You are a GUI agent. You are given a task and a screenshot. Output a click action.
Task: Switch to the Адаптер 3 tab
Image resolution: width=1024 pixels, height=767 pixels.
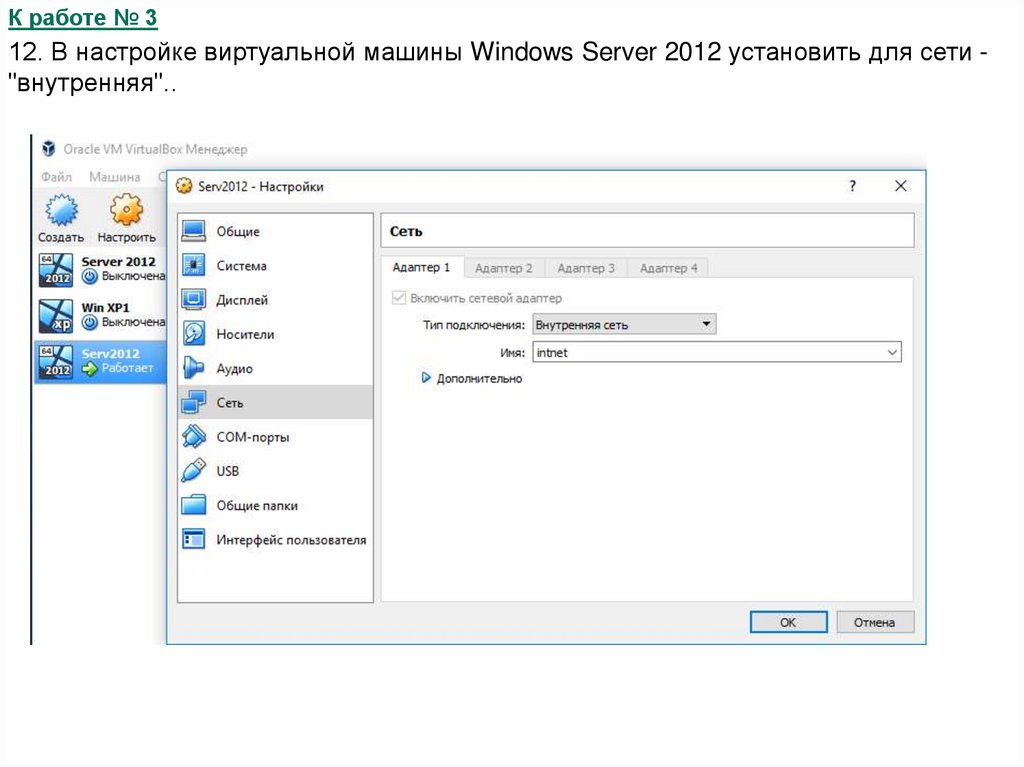click(x=586, y=268)
